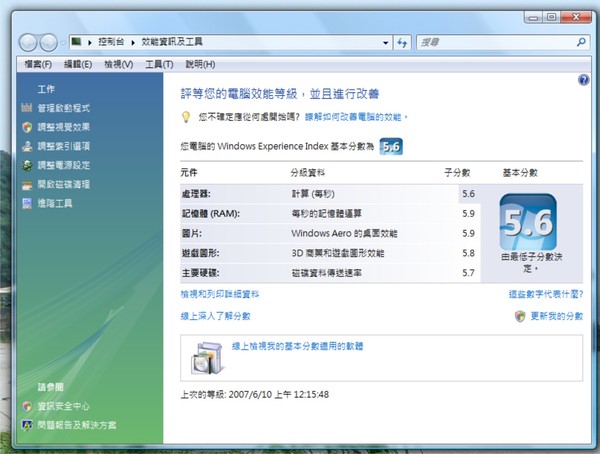The image size is (600, 454).
Task: Open 管理啟動程式 task link
Action: [64, 108]
